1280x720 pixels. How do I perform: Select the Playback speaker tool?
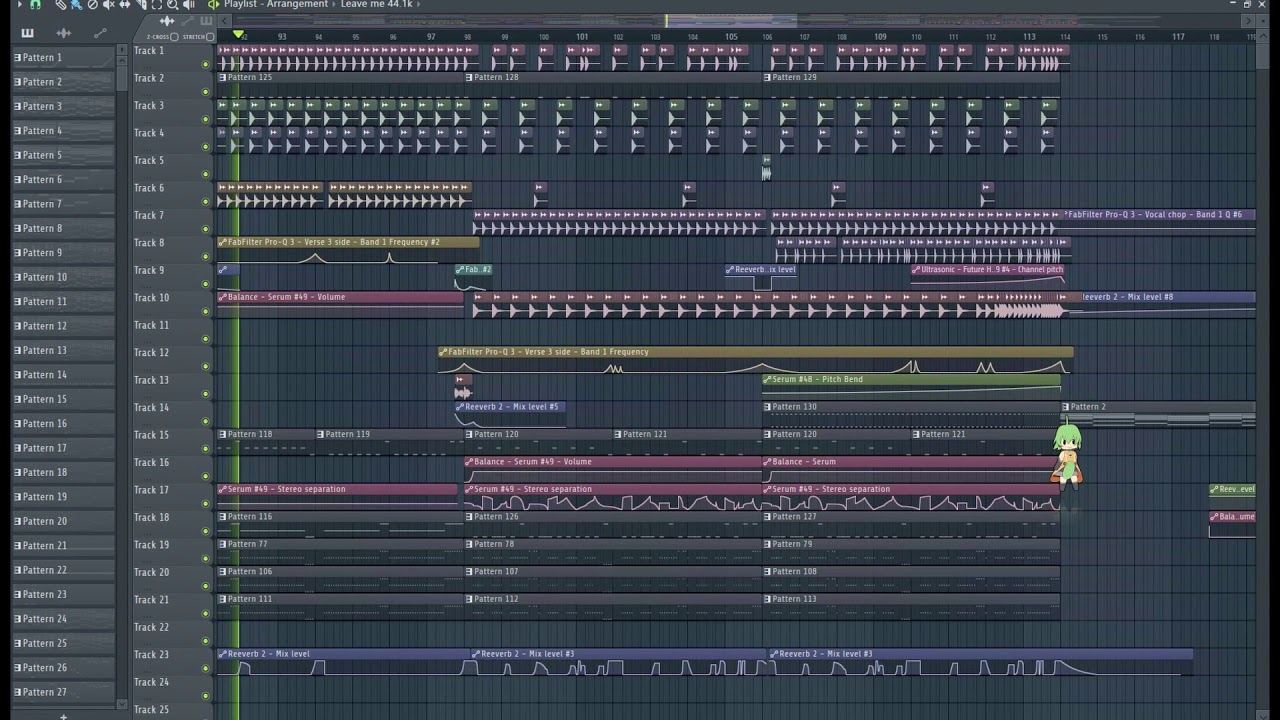189,4
